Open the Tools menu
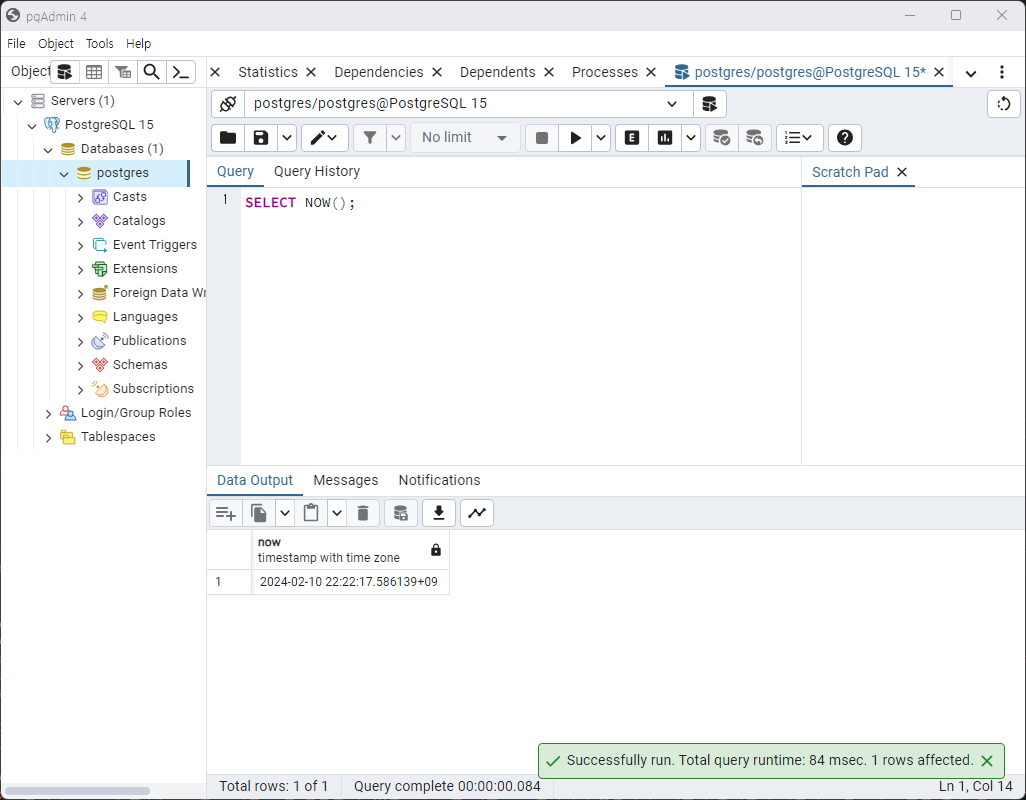 [x=99, y=43]
